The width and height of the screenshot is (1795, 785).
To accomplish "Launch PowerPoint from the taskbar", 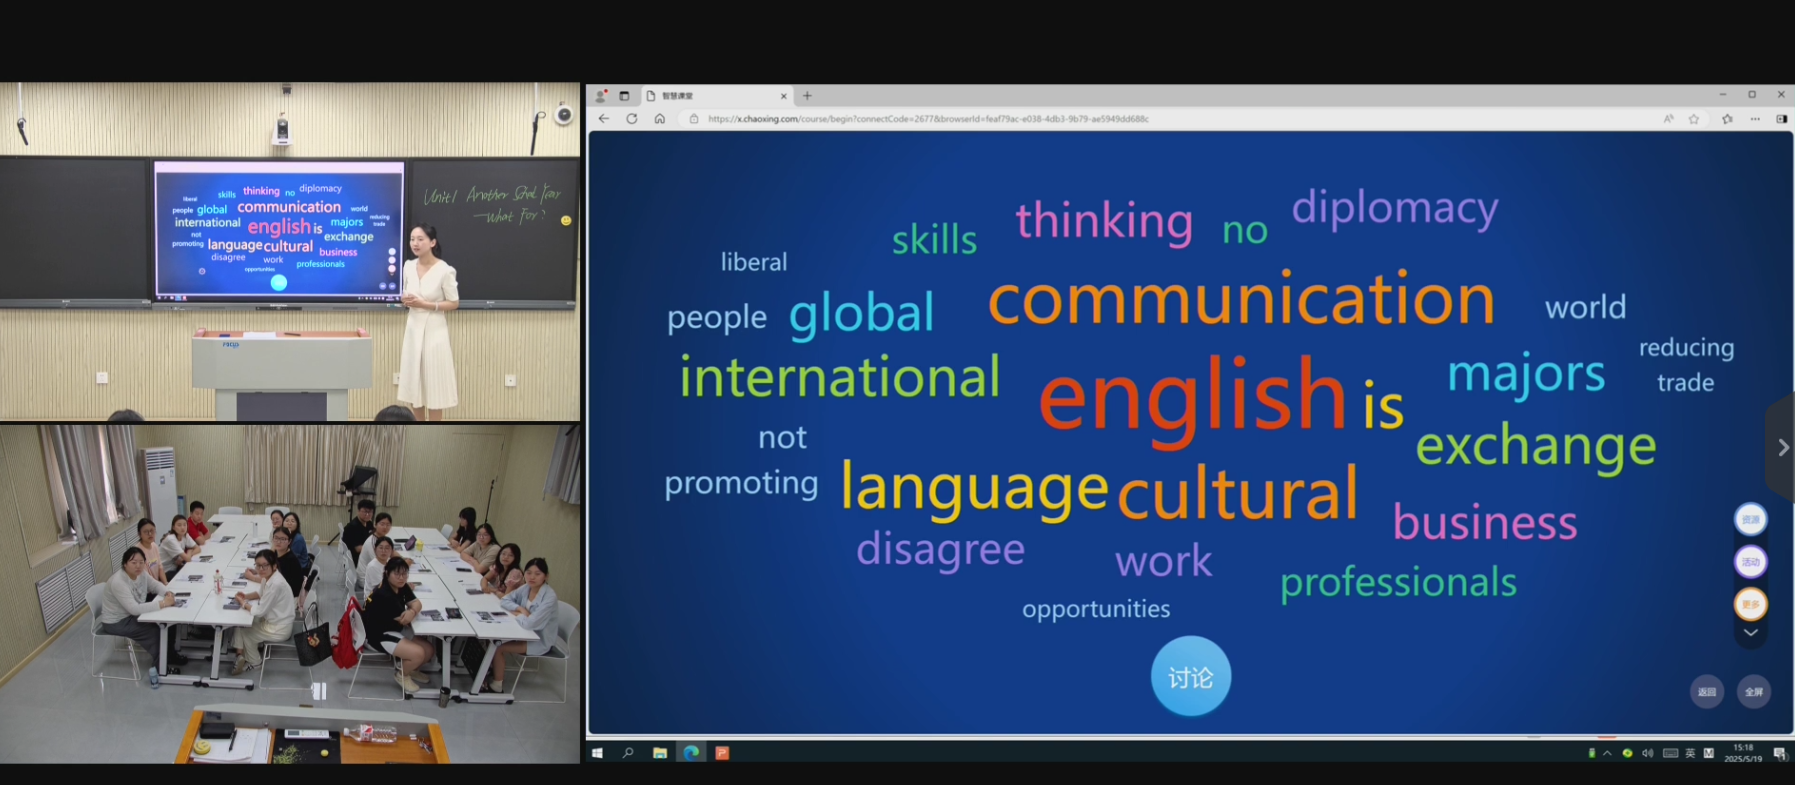I will pyautogui.click(x=722, y=753).
